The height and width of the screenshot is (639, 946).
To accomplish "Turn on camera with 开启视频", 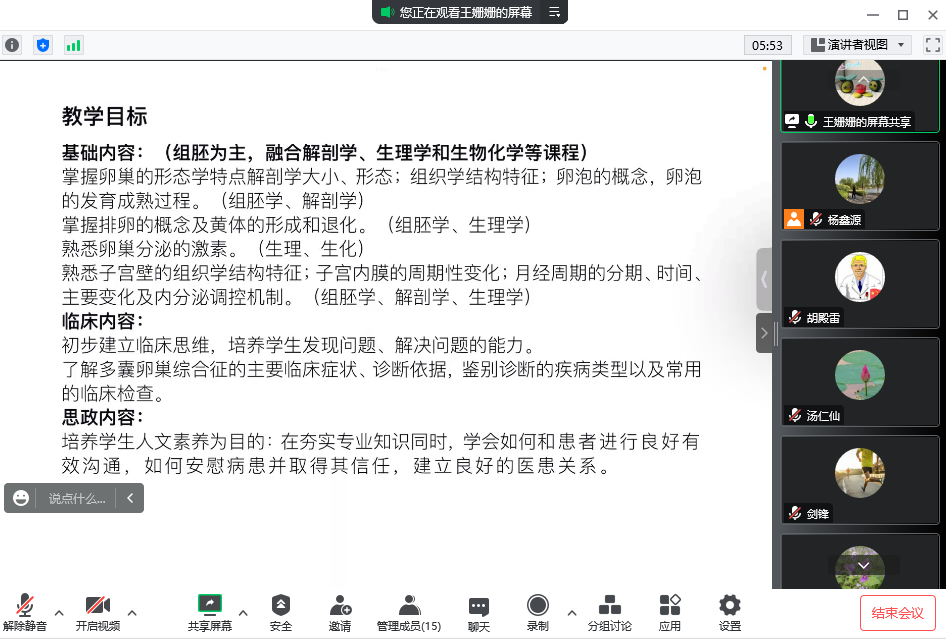I will click(98, 612).
